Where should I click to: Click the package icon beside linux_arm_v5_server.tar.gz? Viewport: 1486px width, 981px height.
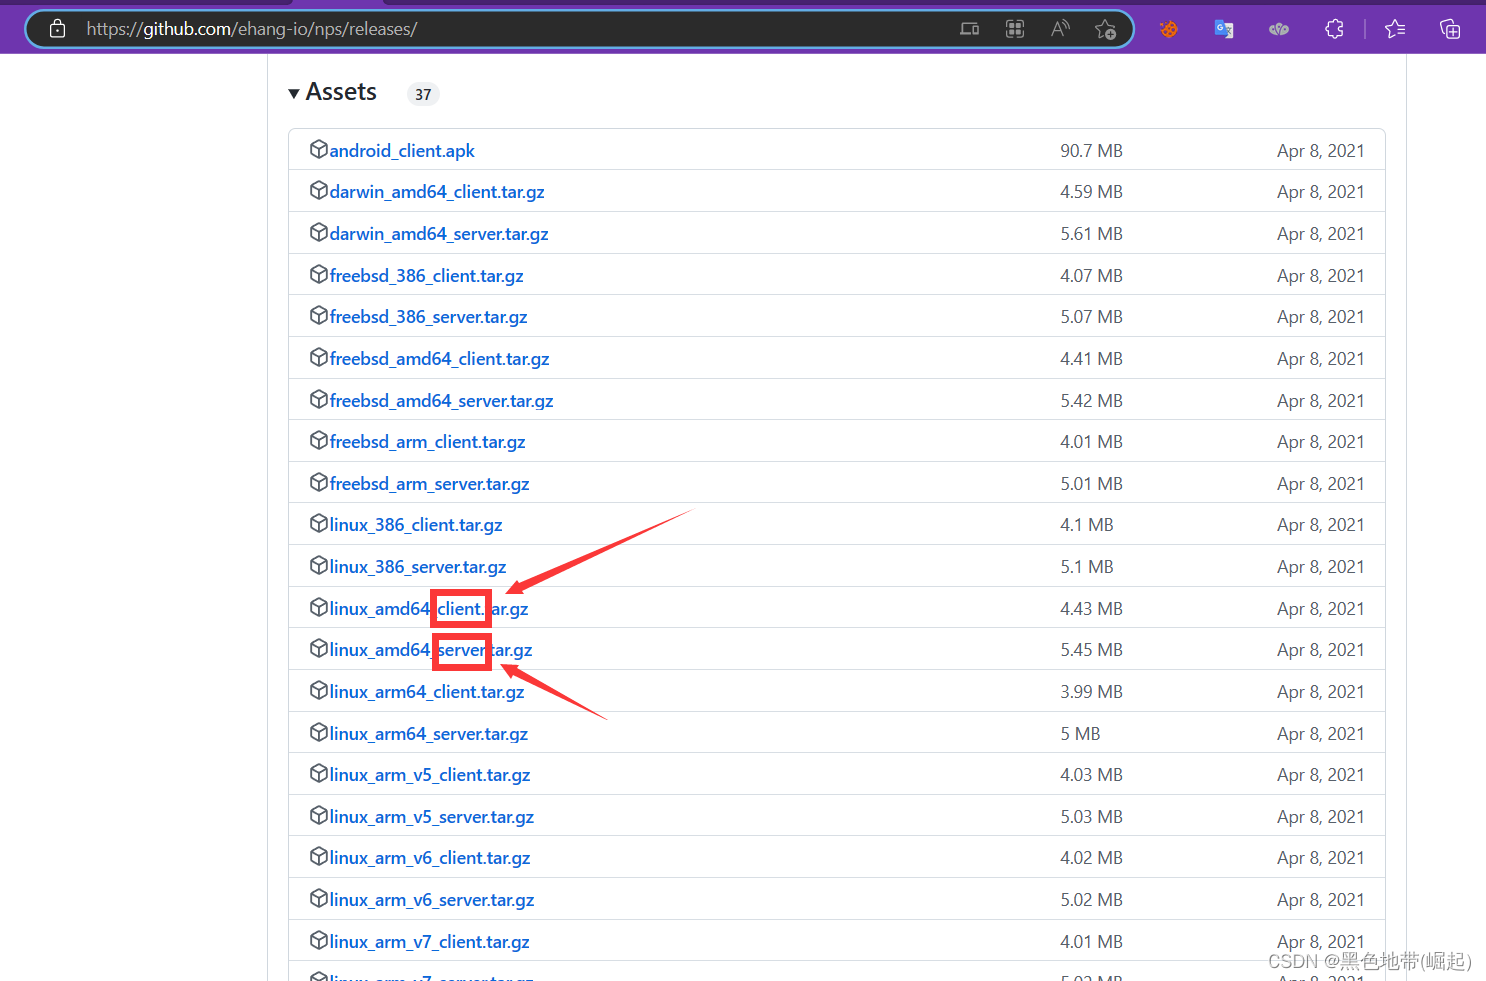[319, 815]
